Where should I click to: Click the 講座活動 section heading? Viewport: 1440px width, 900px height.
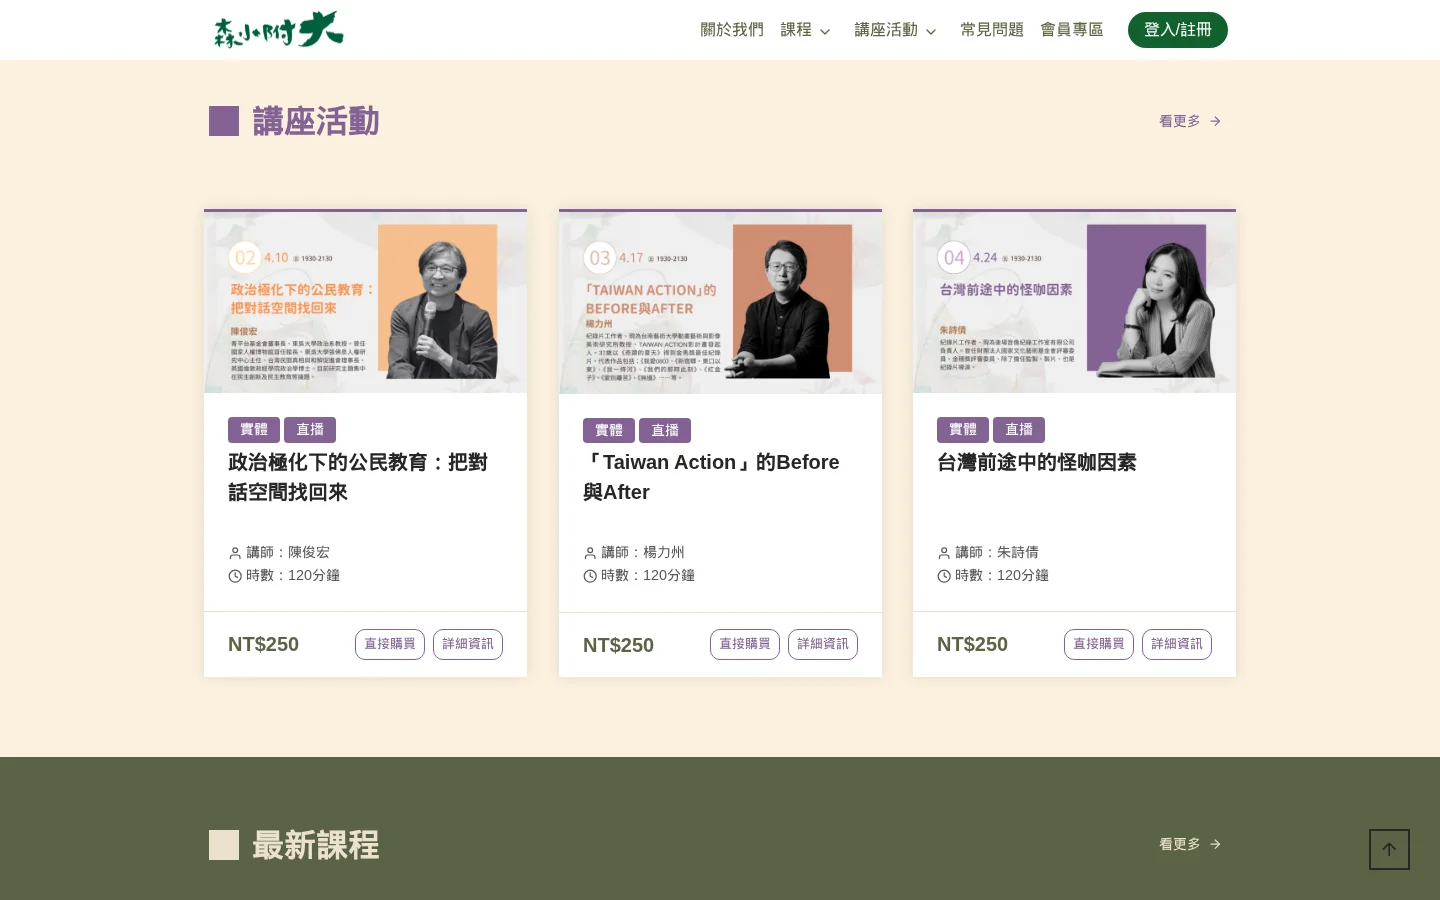(x=316, y=121)
